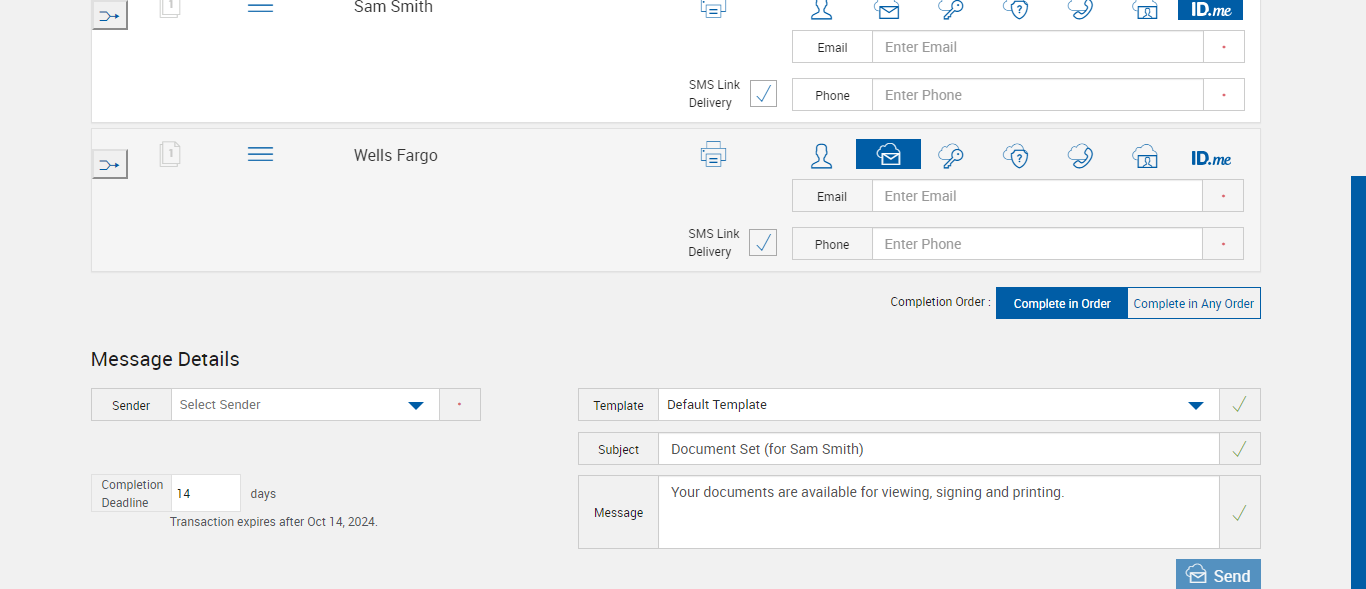The image size is (1366, 589).
Task: Select Complete in Any Order option
Action: tap(1193, 303)
